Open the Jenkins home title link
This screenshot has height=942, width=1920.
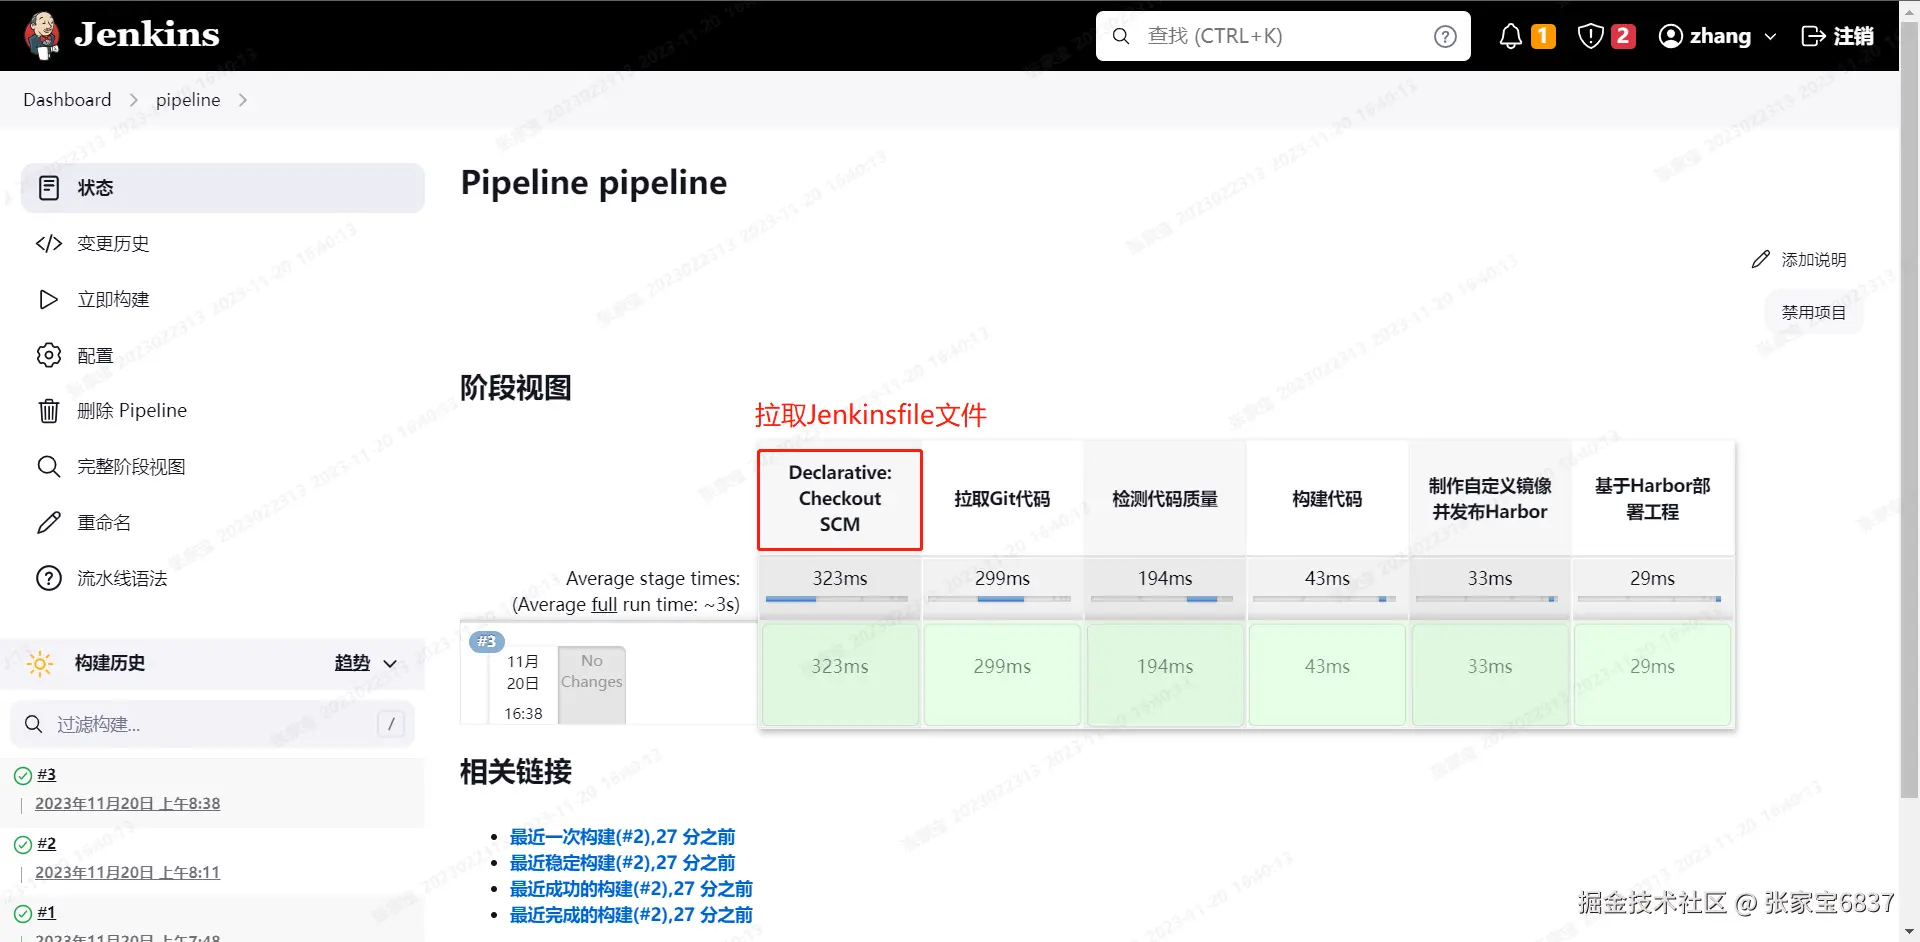coord(147,35)
